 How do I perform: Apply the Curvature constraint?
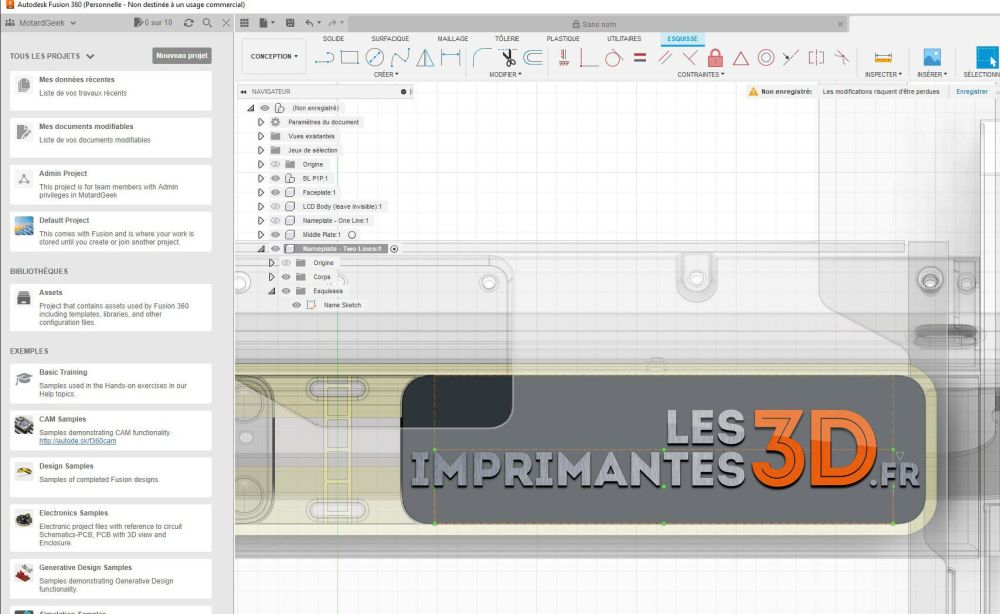841,58
